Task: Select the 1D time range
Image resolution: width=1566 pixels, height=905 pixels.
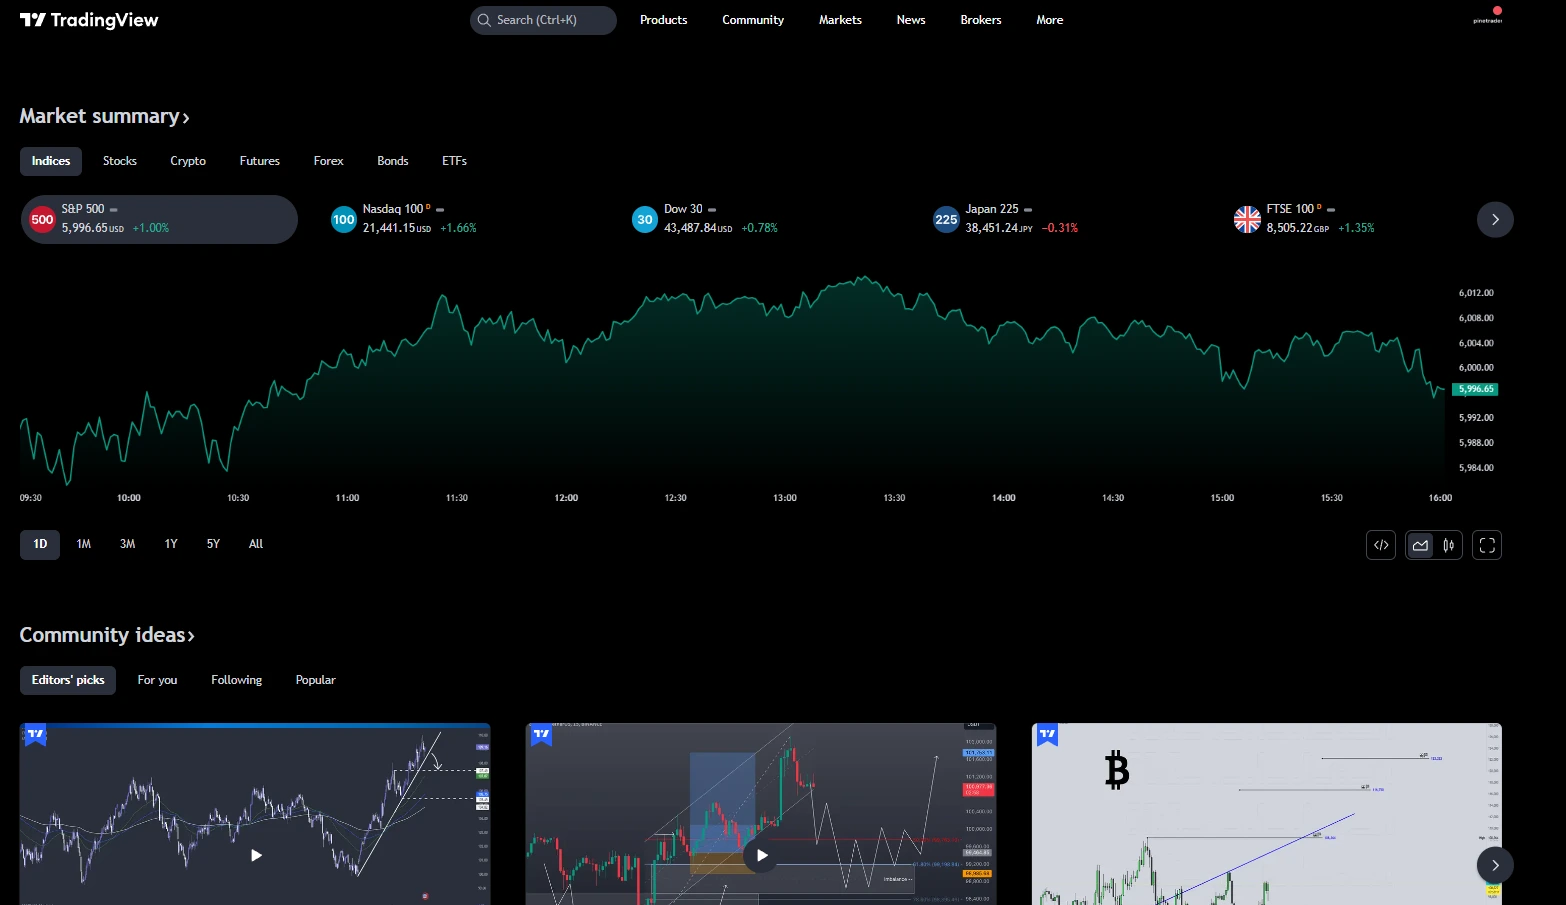Action: 40,544
